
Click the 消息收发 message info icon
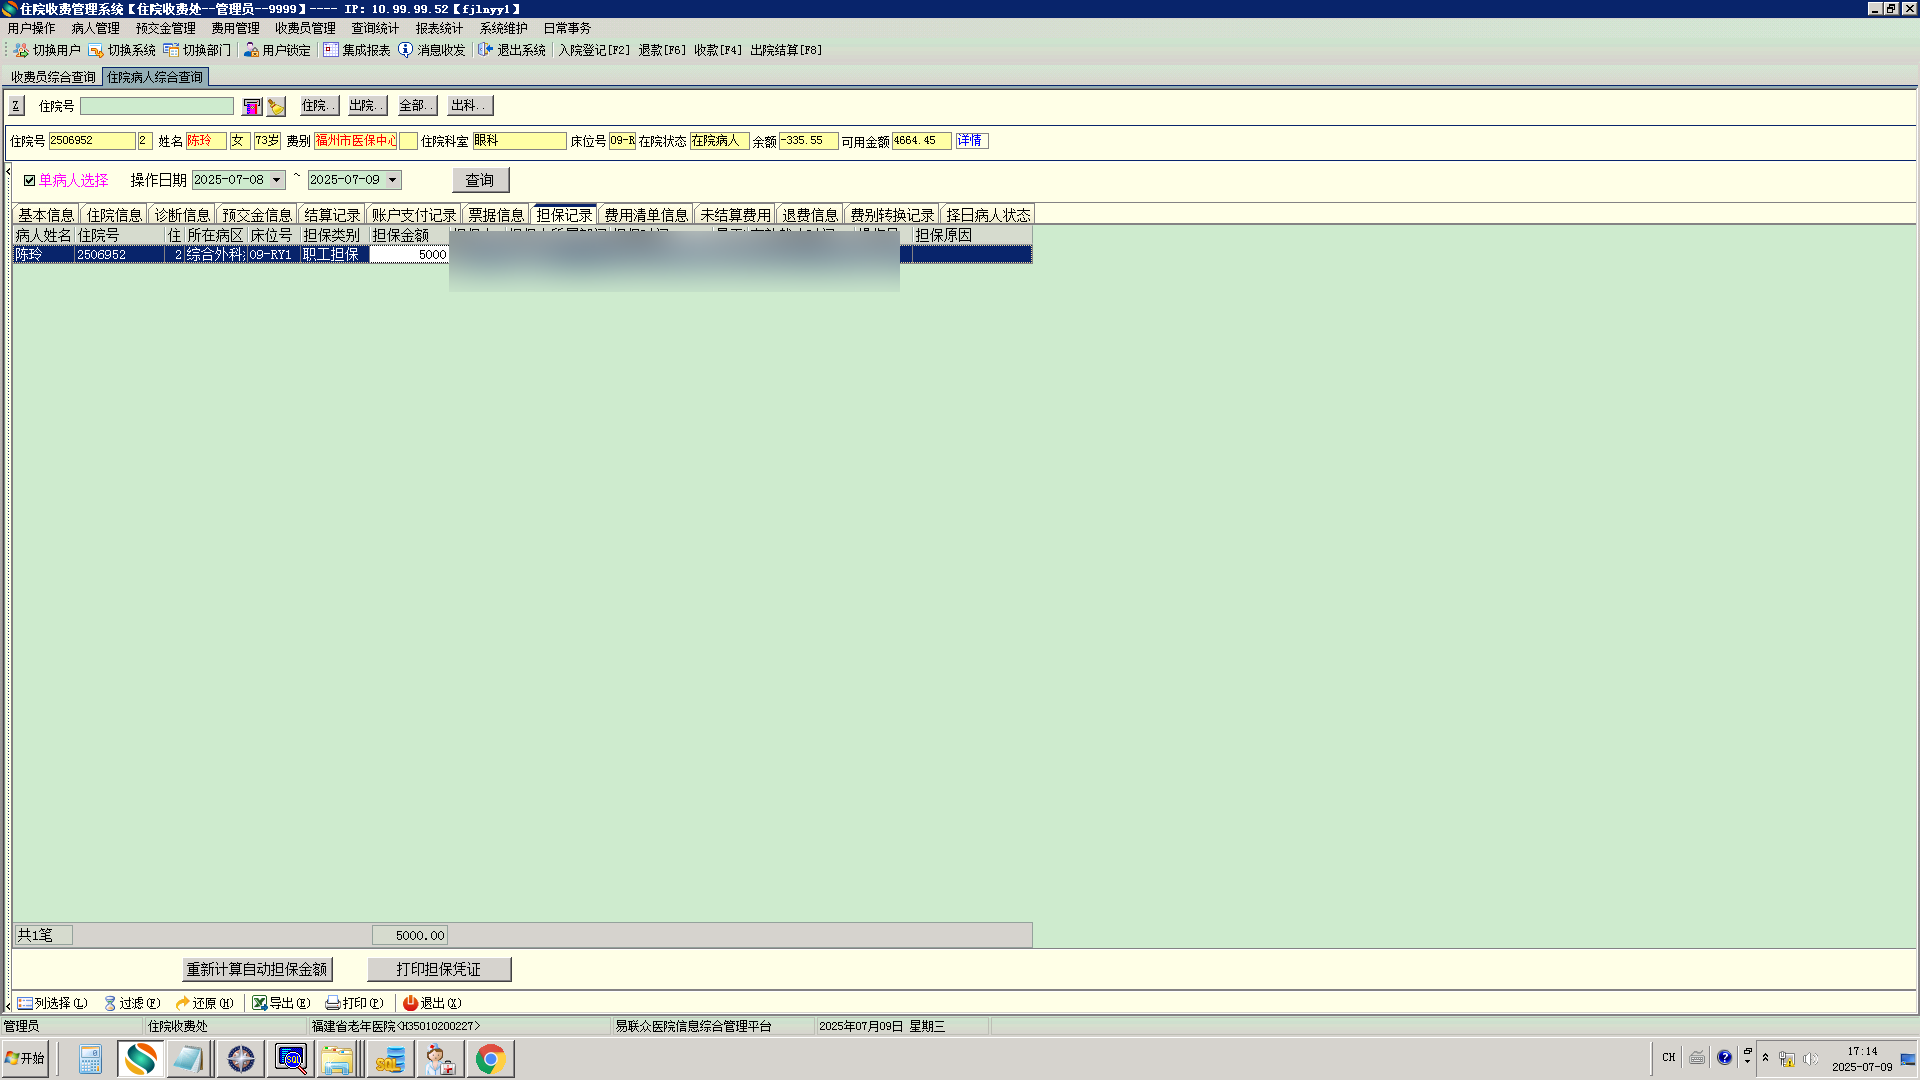[x=405, y=50]
